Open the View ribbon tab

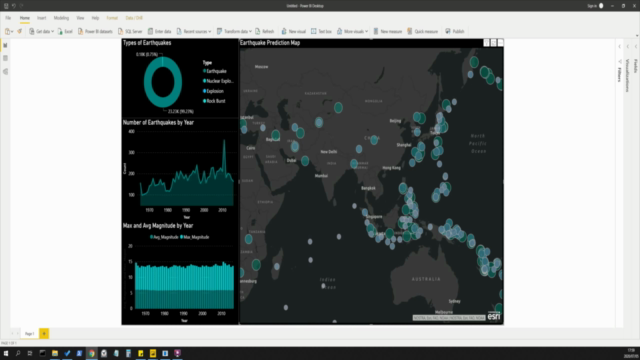[80, 18]
